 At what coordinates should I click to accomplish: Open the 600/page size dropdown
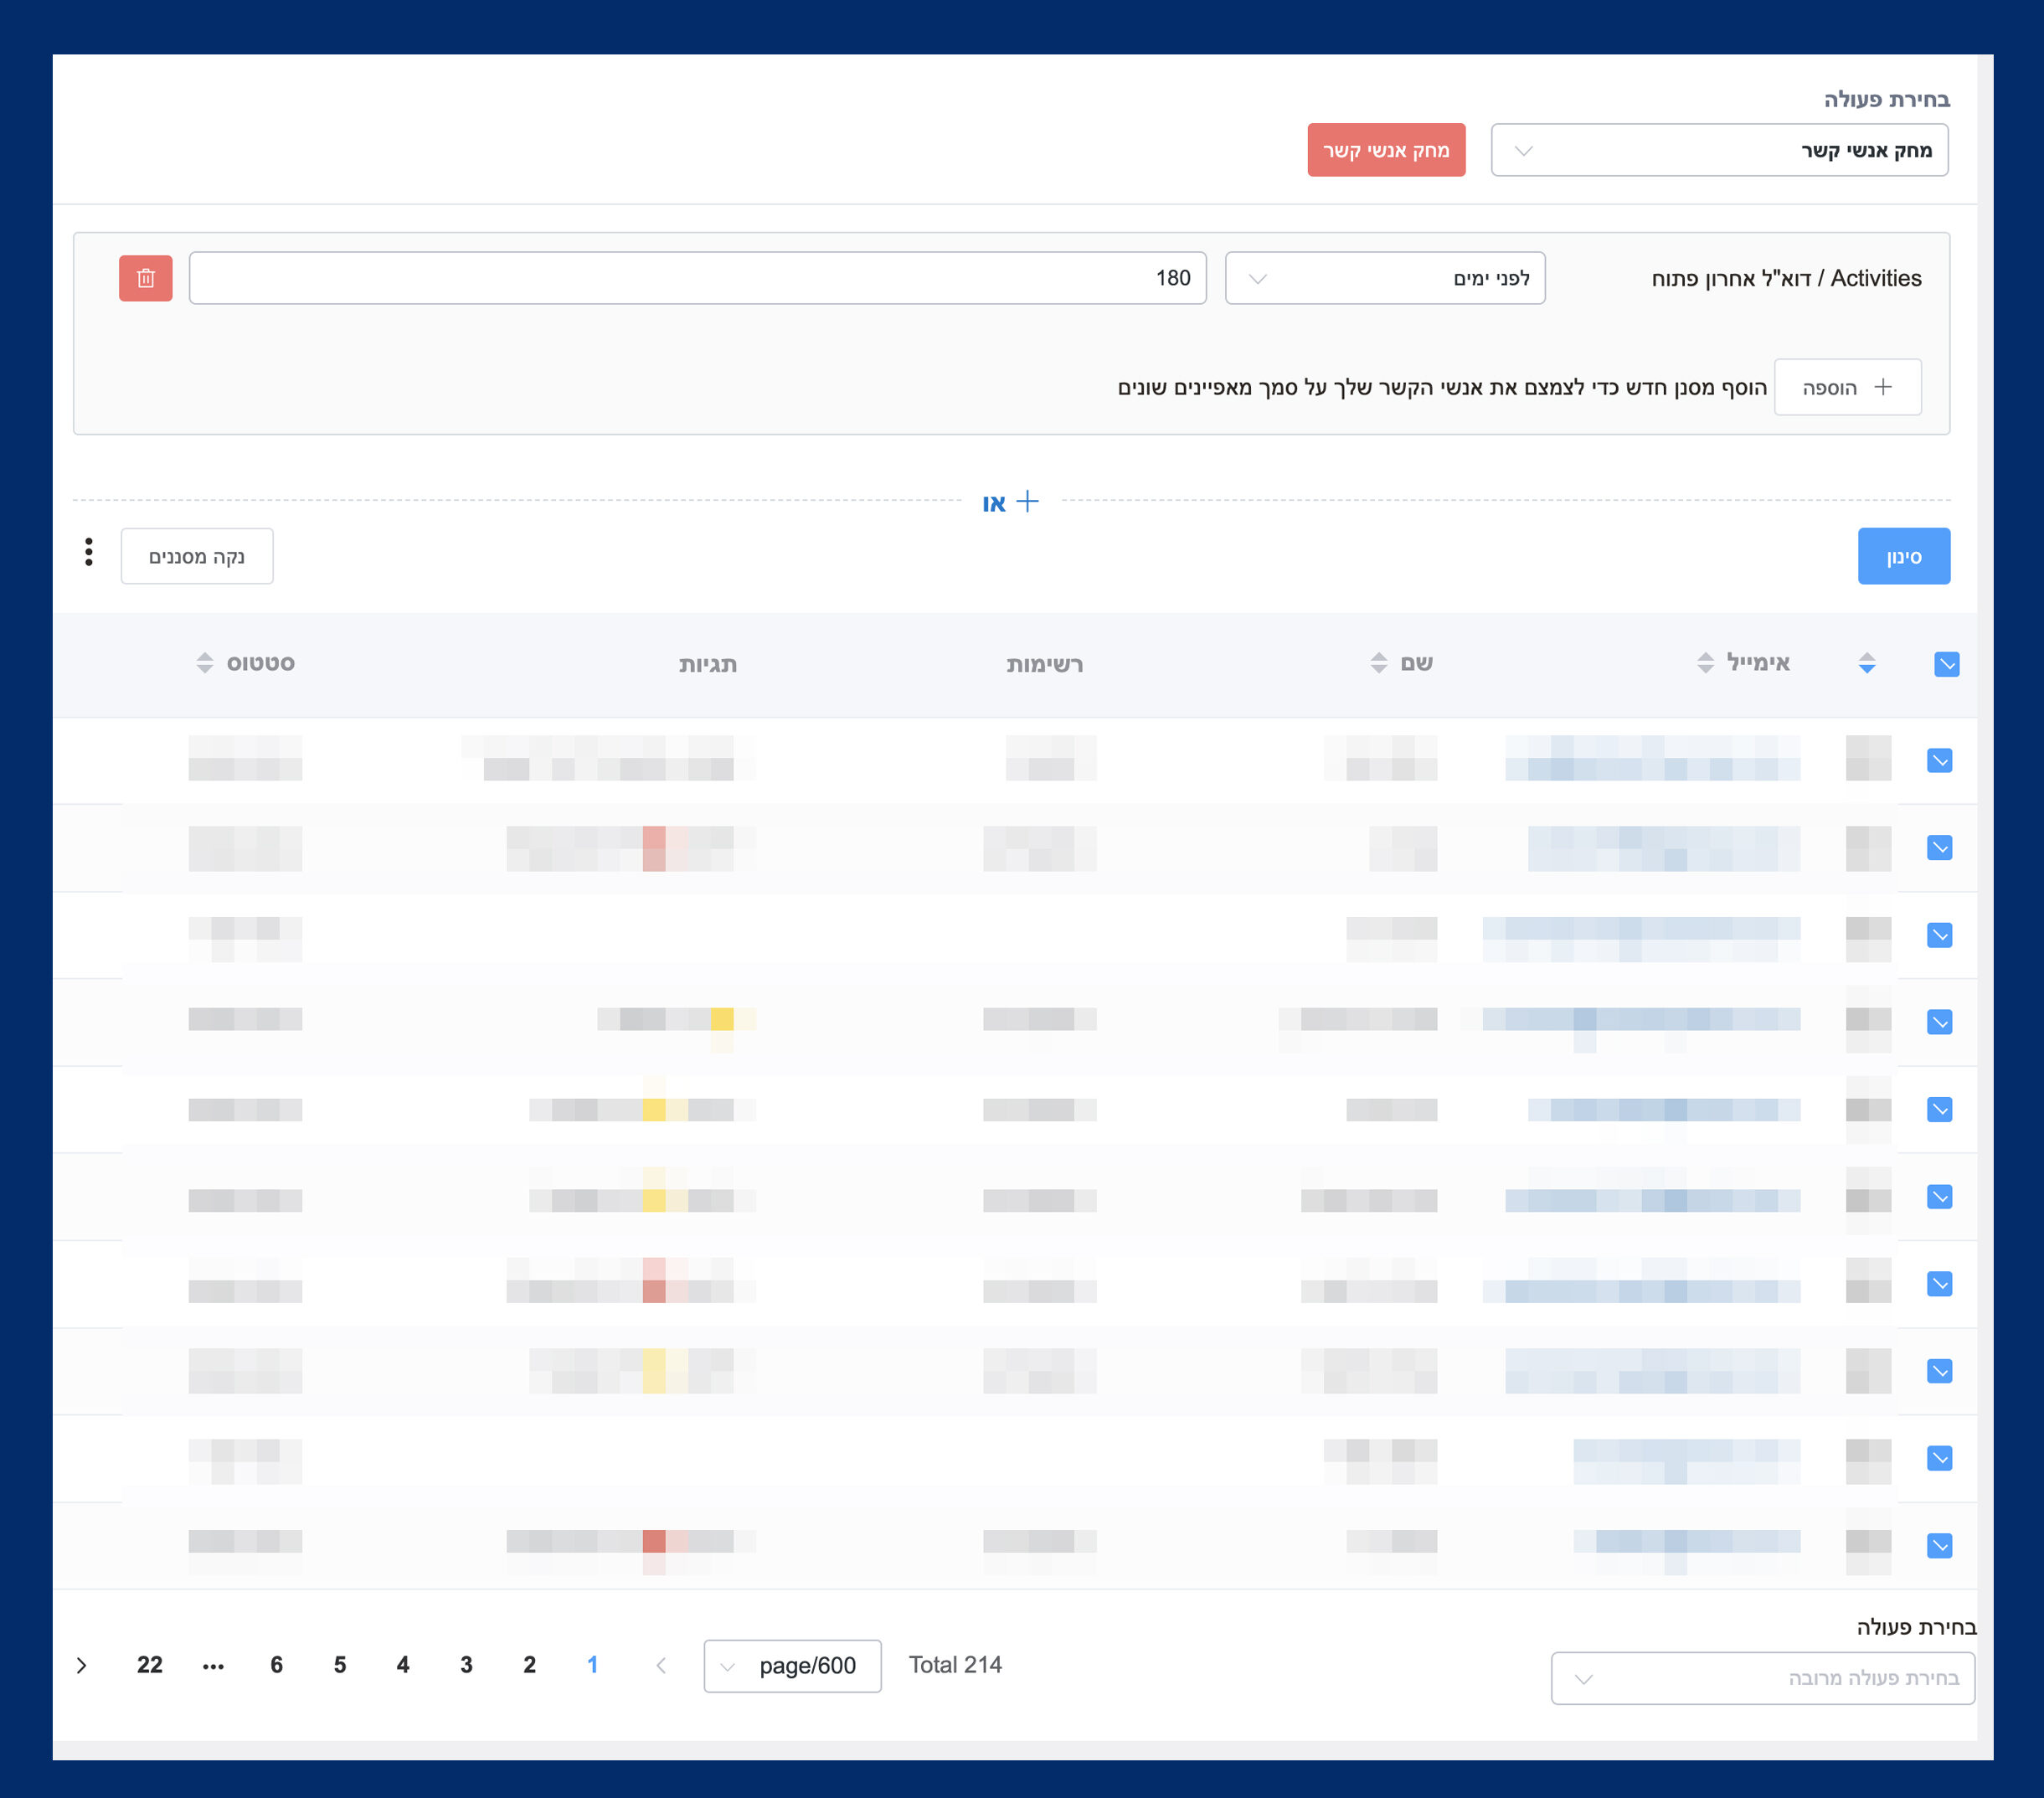click(x=792, y=1666)
